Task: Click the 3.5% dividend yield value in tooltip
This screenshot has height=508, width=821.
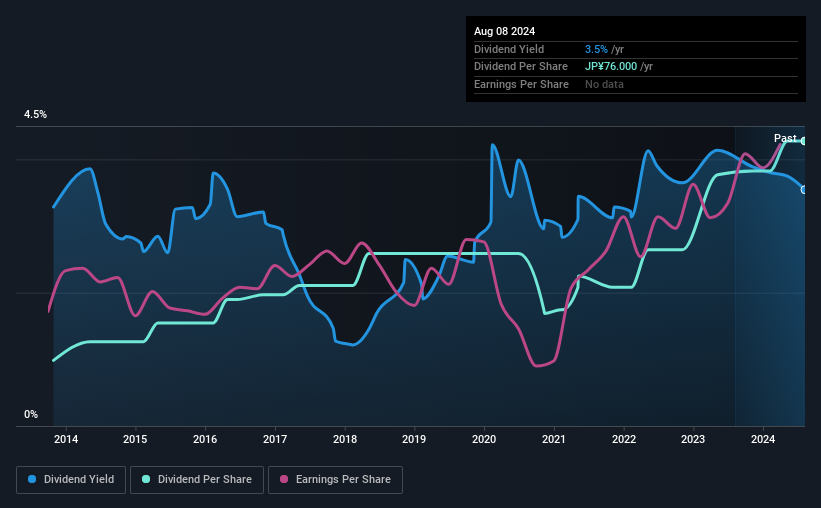Action: click(x=596, y=49)
